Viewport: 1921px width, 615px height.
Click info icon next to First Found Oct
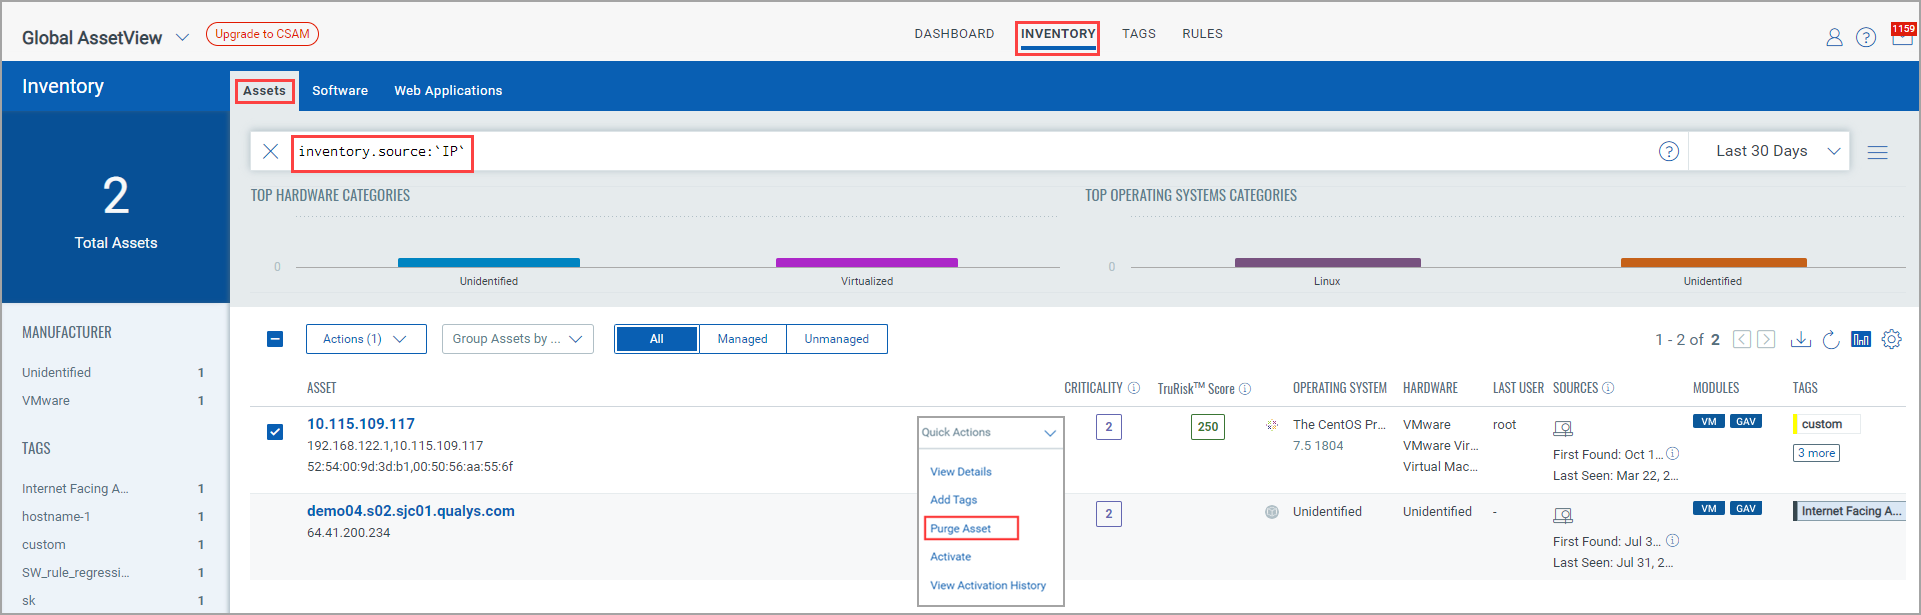click(x=1672, y=454)
